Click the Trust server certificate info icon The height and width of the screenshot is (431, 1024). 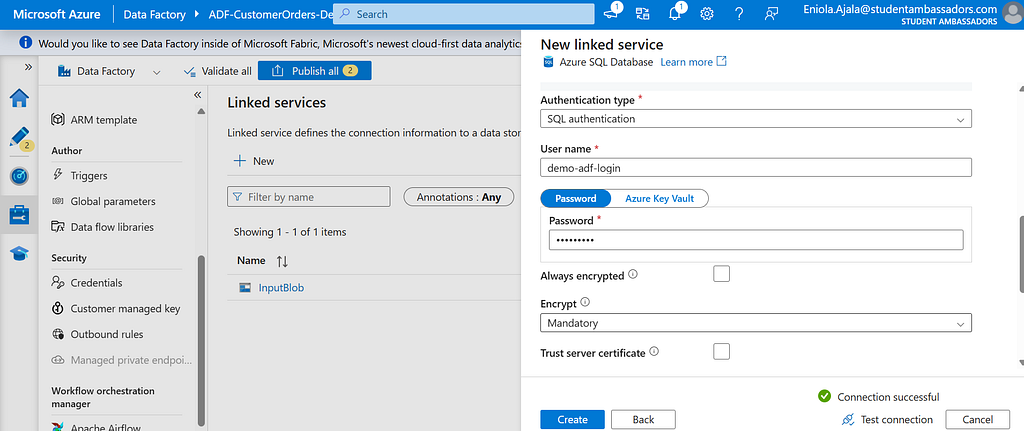[654, 352]
